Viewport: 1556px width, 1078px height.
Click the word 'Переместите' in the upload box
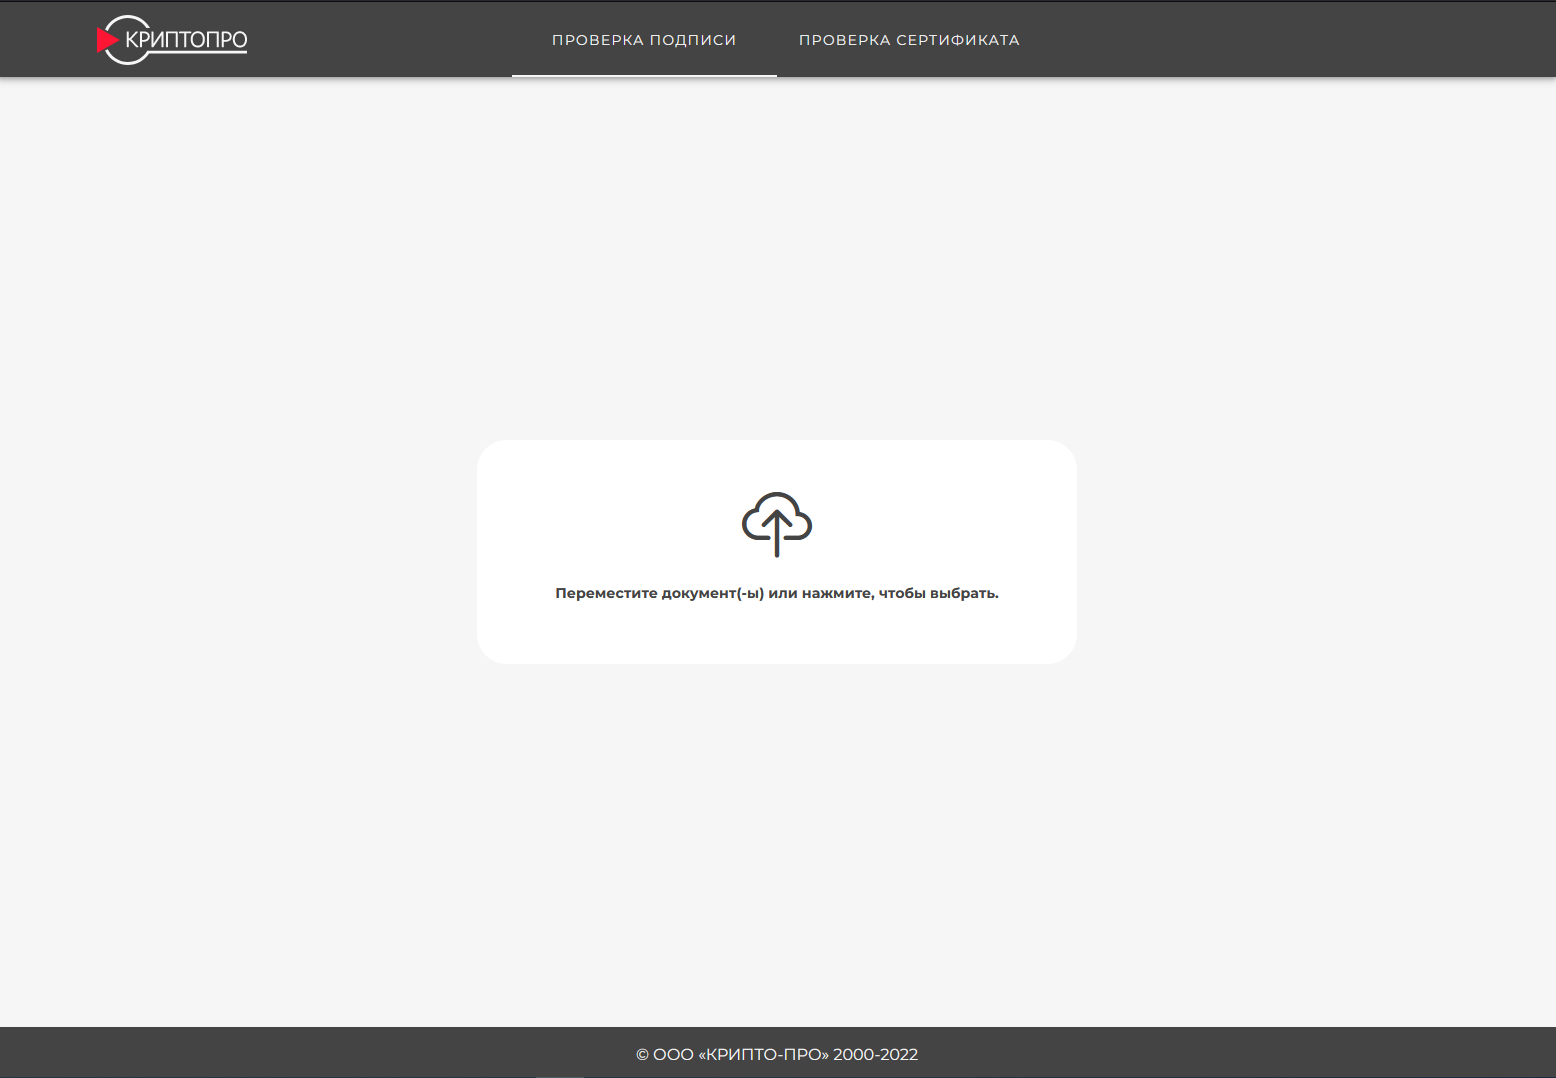click(x=606, y=593)
